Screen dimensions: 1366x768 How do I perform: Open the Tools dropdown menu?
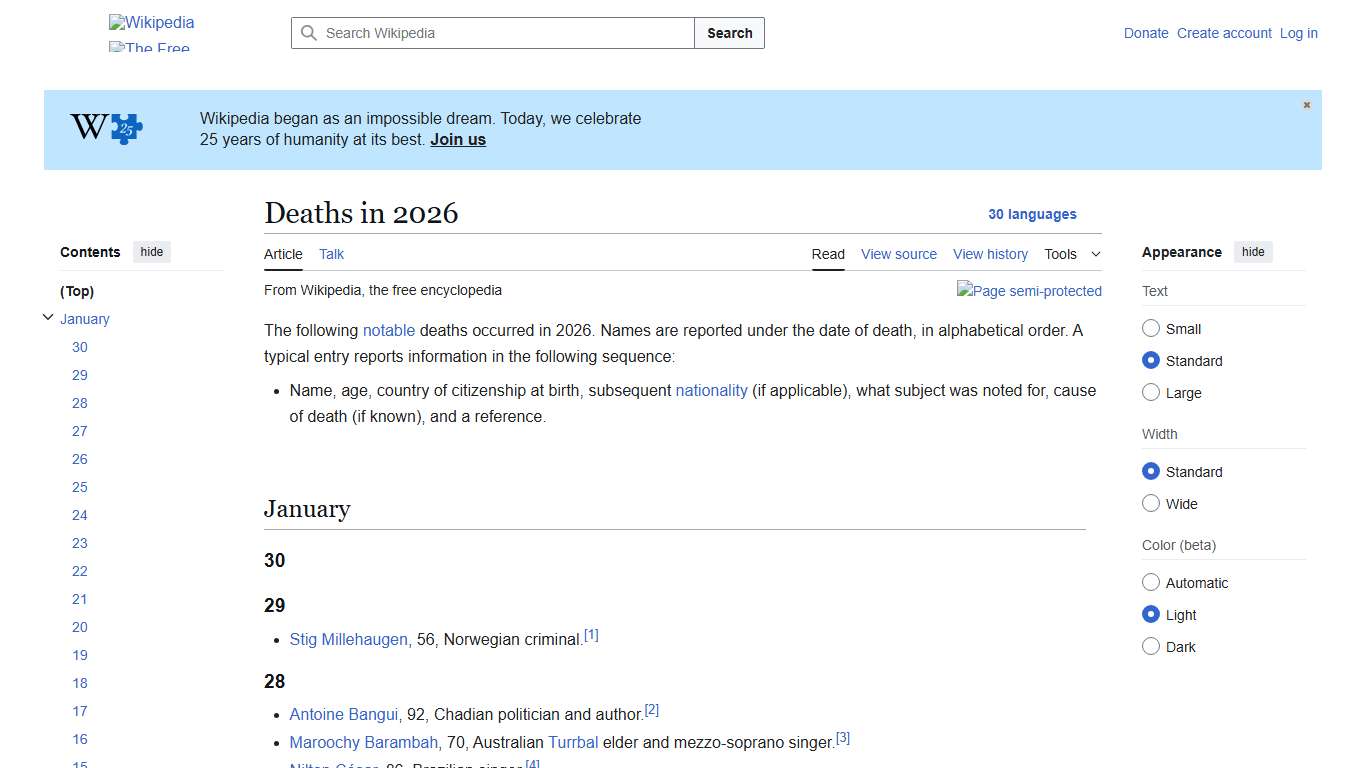(1072, 254)
